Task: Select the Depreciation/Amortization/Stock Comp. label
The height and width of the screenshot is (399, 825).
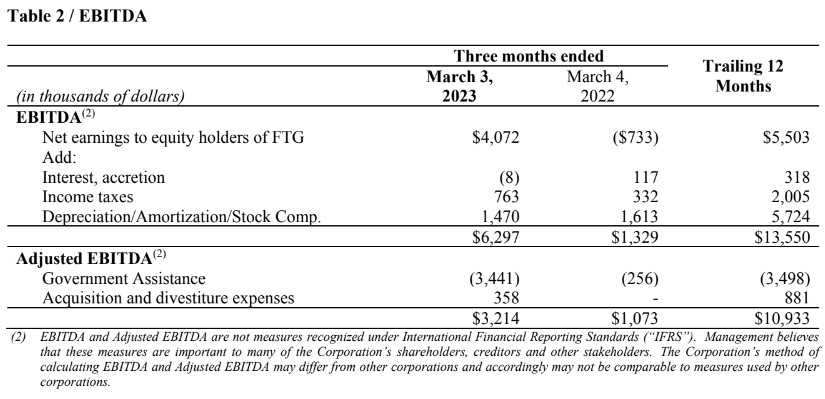Action: (x=182, y=217)
